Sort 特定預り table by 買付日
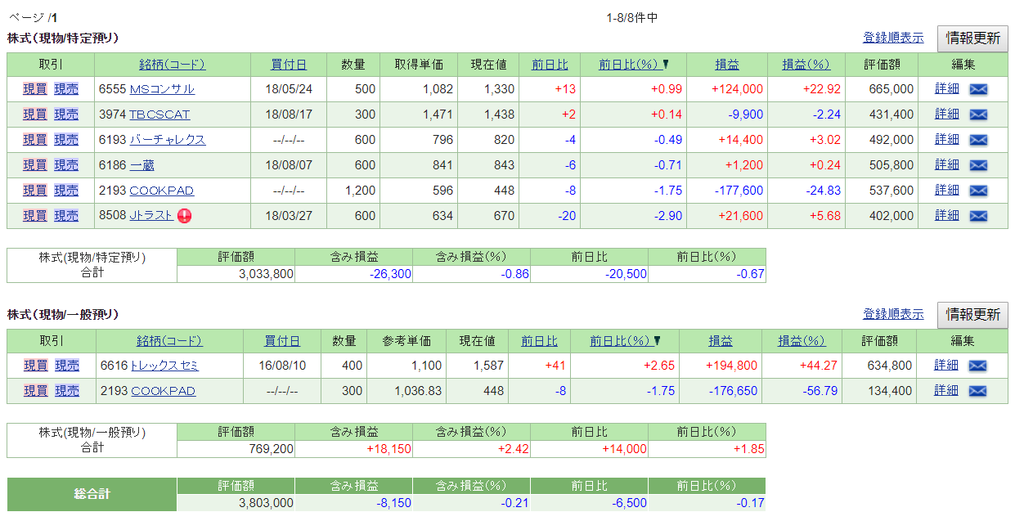Screen dimensions: 1024x530 tap(289, 65)
